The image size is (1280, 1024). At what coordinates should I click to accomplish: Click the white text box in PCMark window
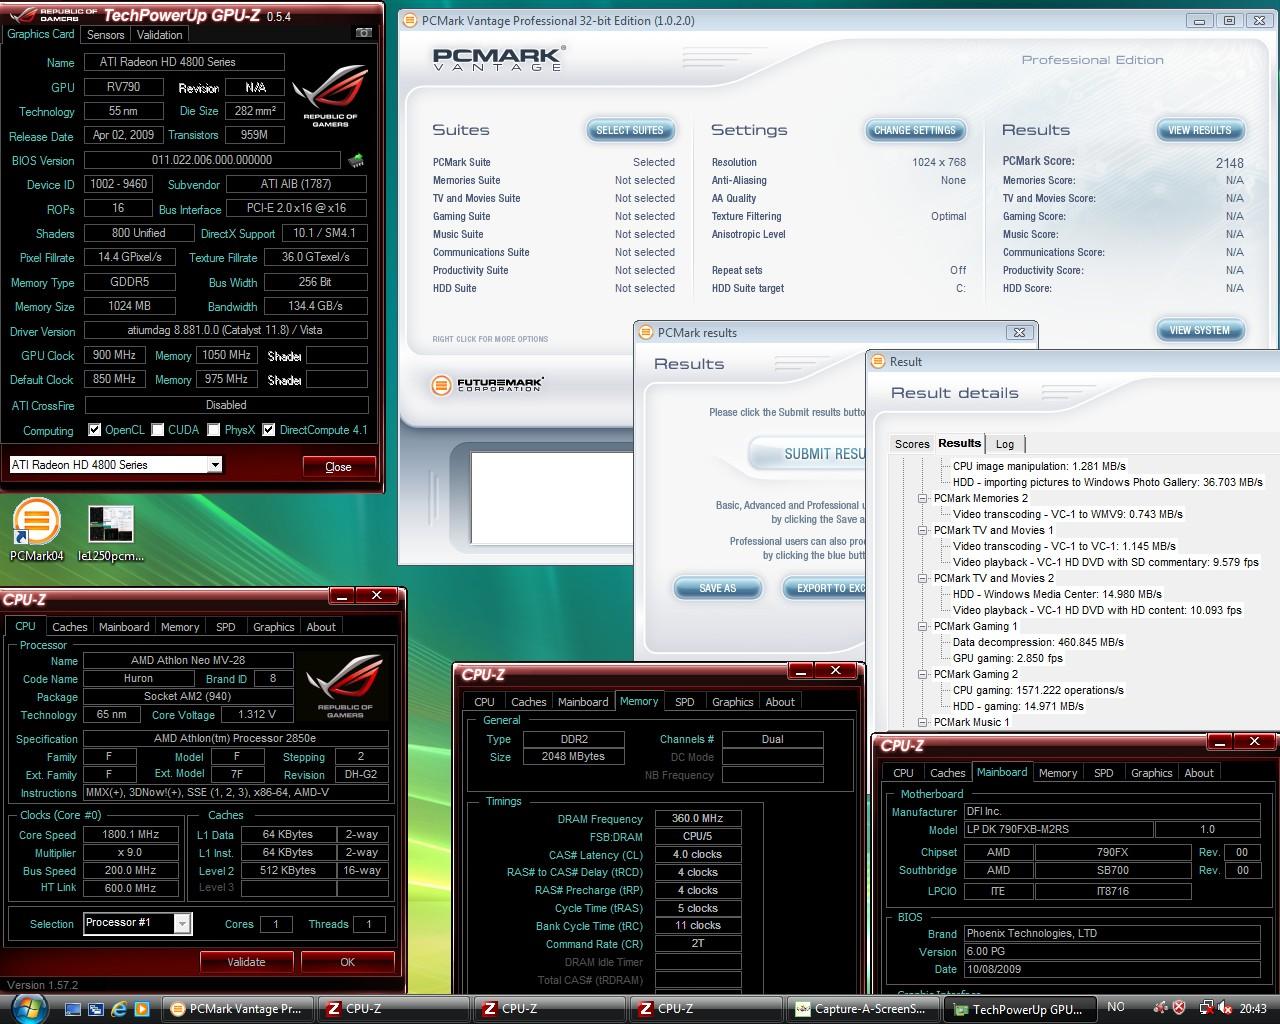(553, 497)
